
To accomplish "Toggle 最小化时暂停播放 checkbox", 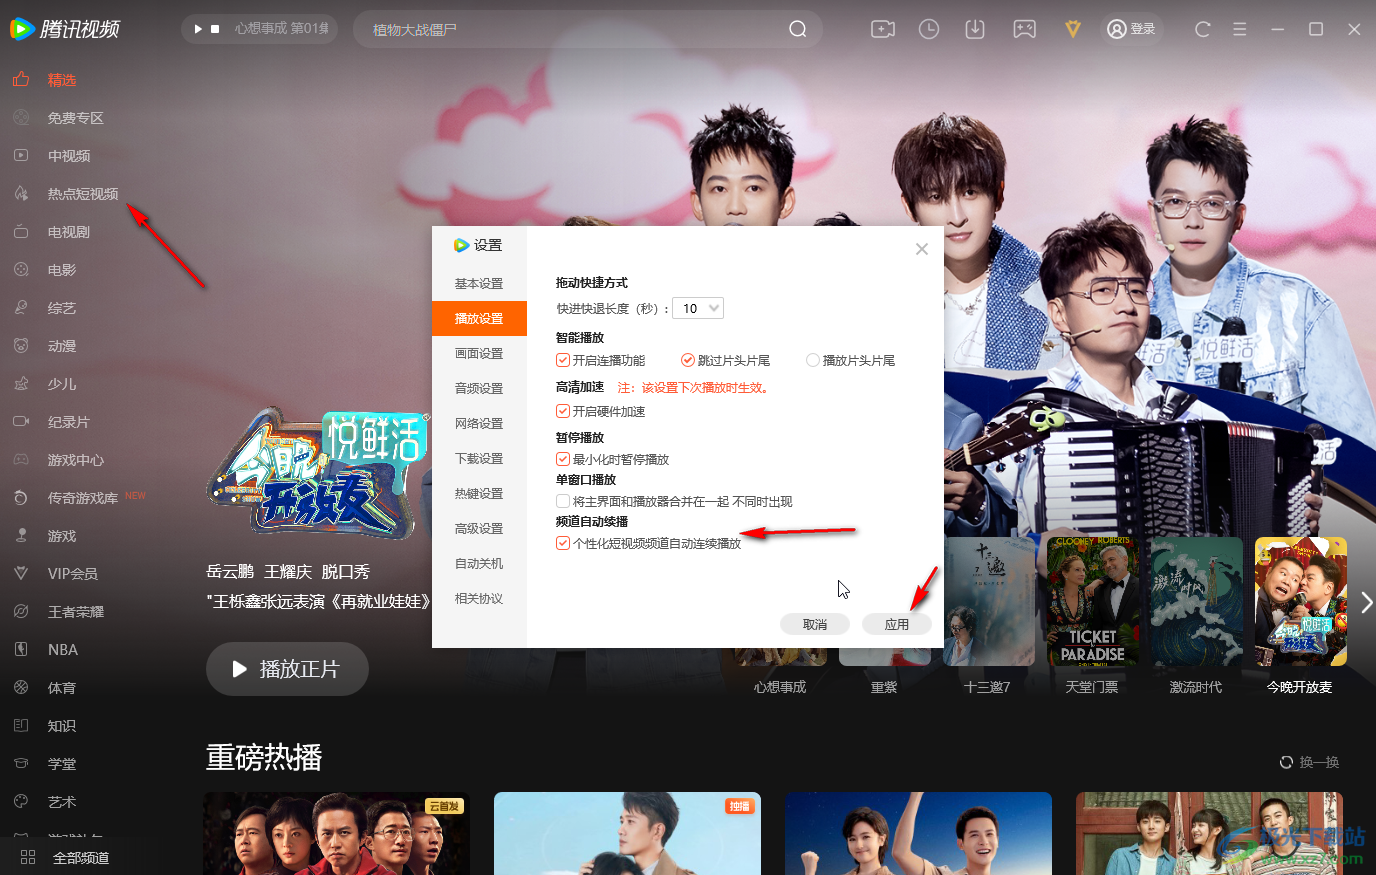I will [x=563, y=460].
